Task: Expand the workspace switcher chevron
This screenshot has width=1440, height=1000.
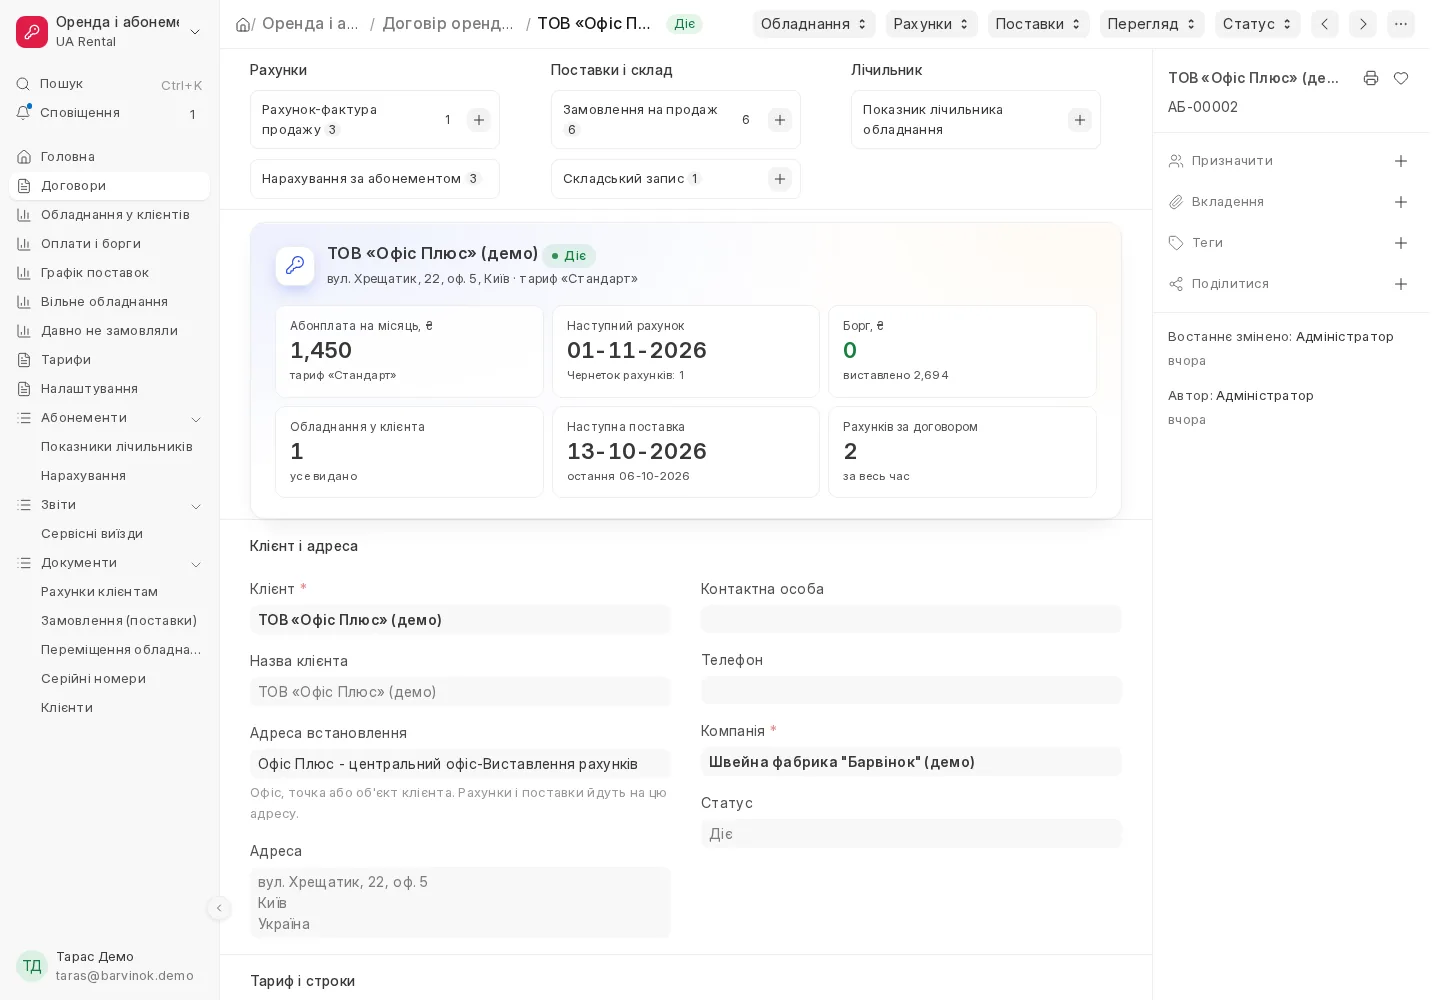Action: (195, 32)
